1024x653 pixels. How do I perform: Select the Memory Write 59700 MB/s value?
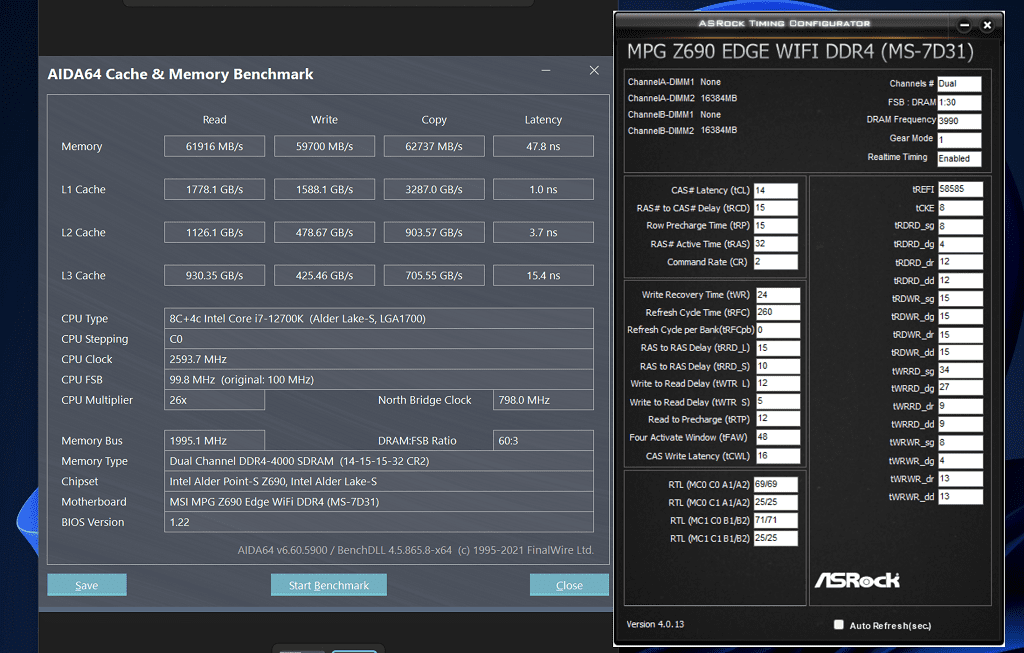coord(325,146)
